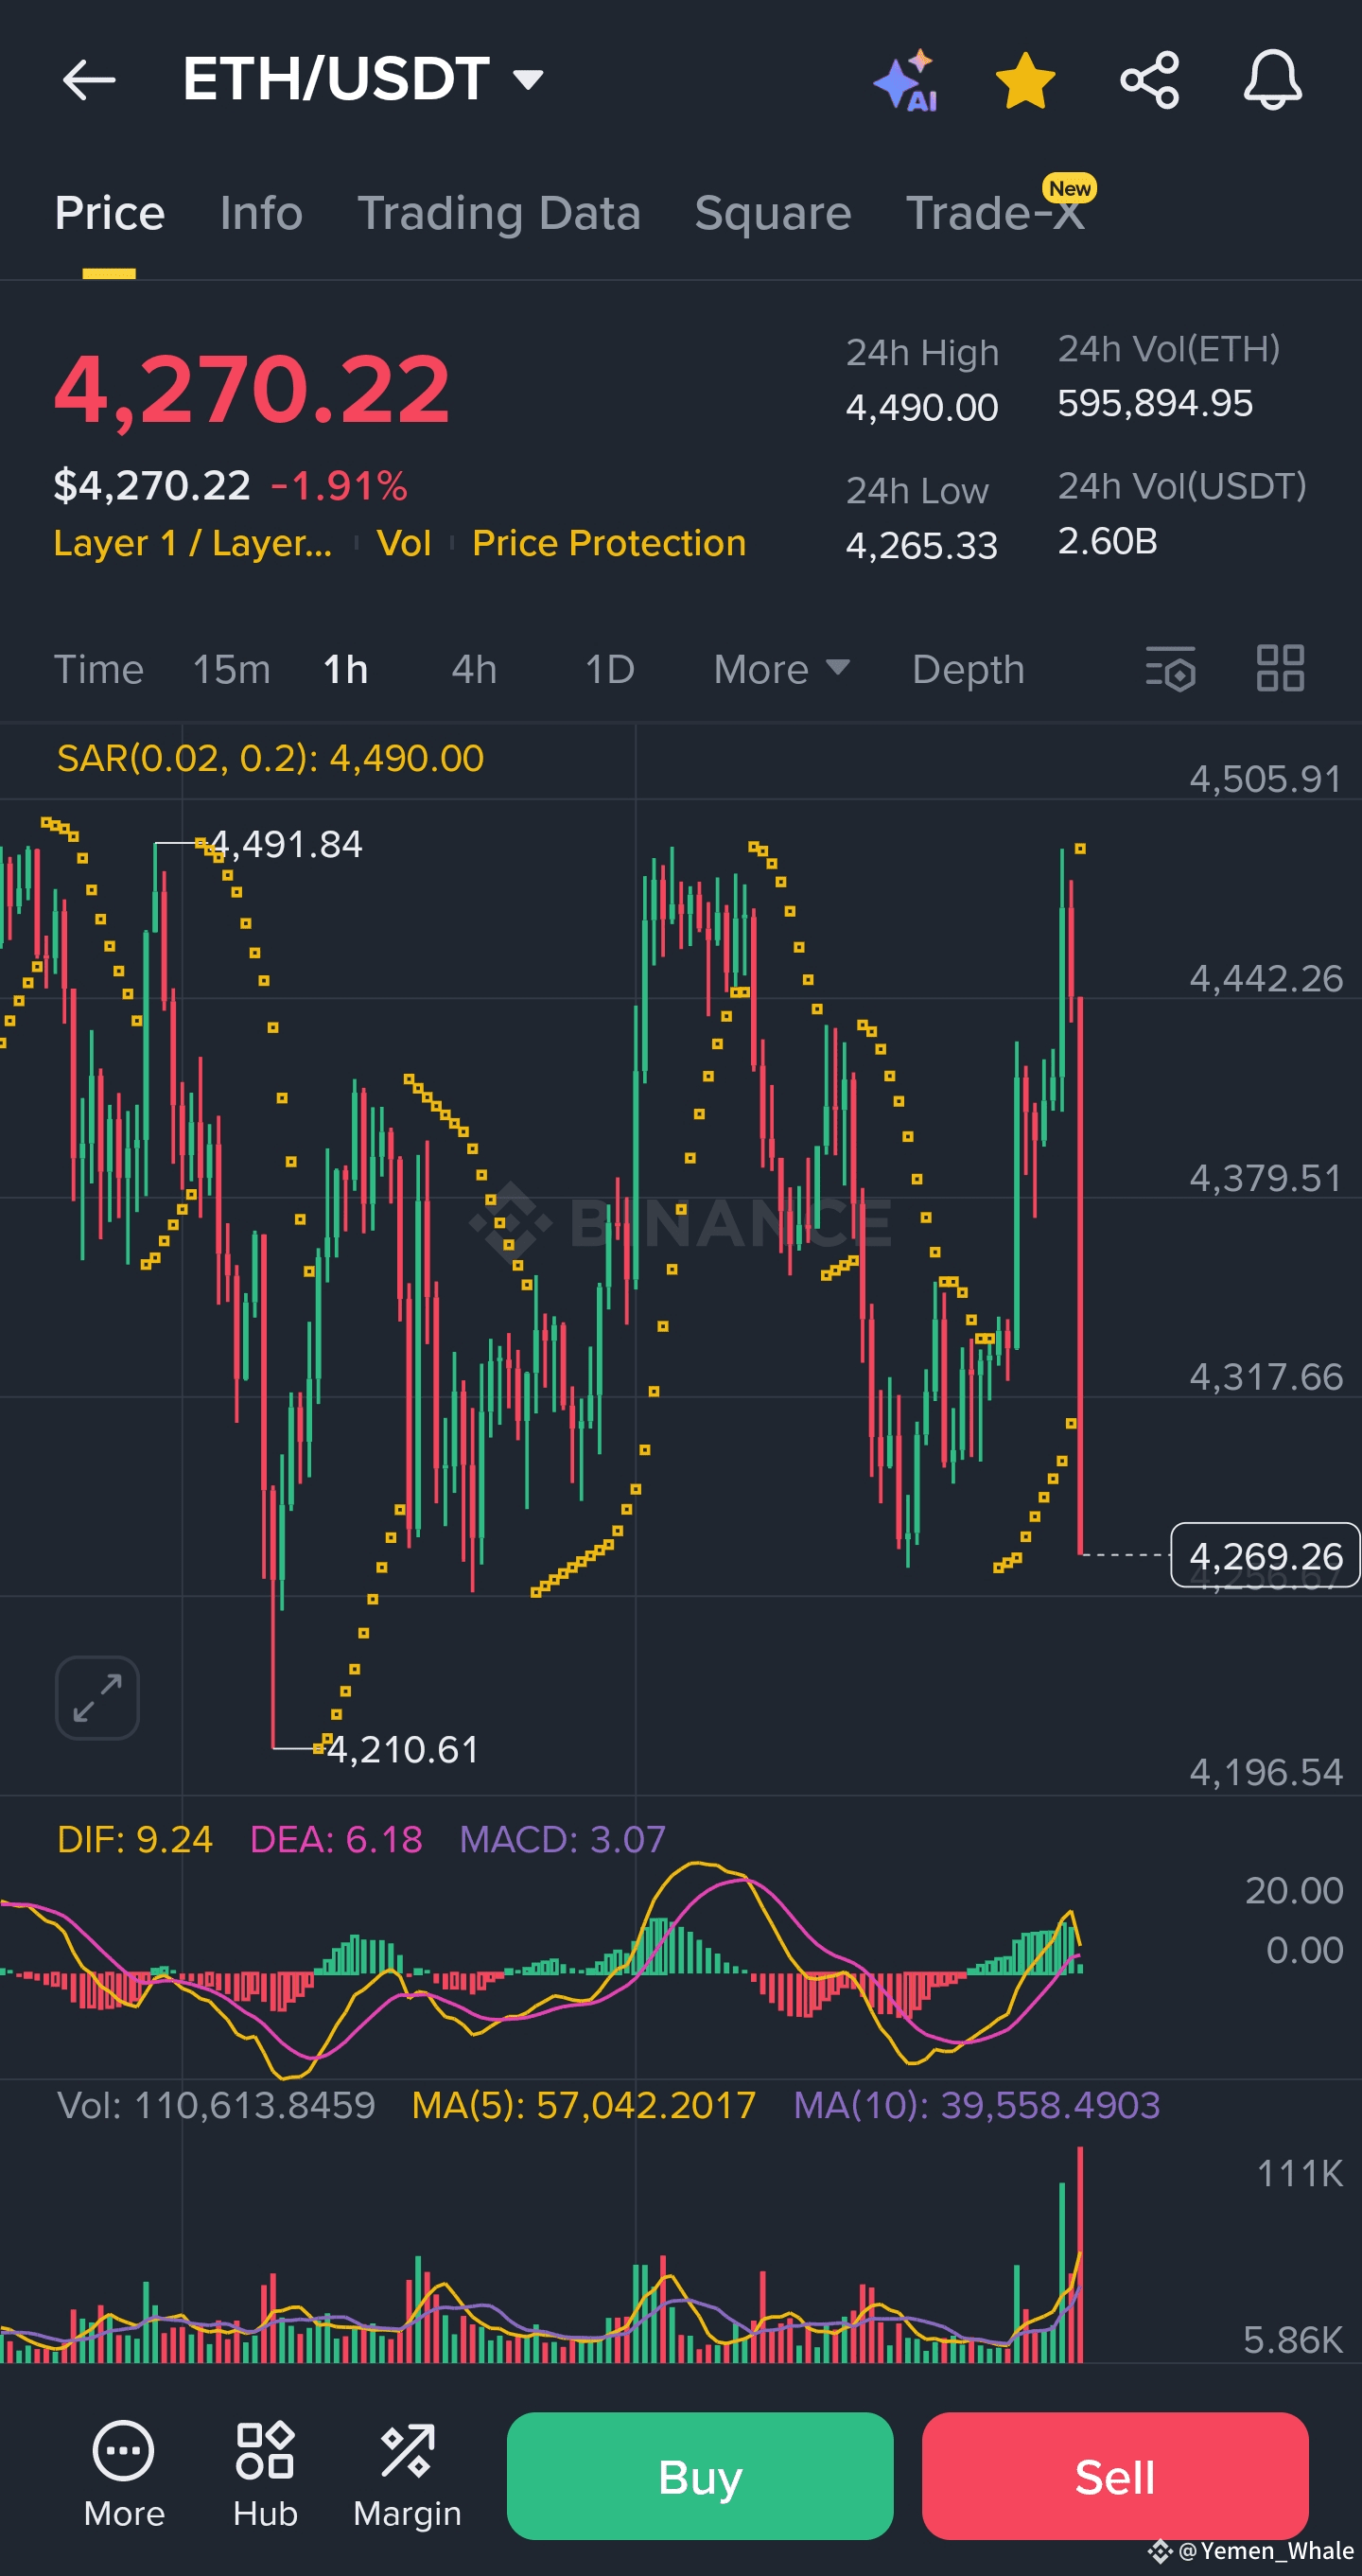Image resolution: width=1362 pixels, height=2576 pixels.
Task: Tap the back arrow icon
Action: [88, 80]
